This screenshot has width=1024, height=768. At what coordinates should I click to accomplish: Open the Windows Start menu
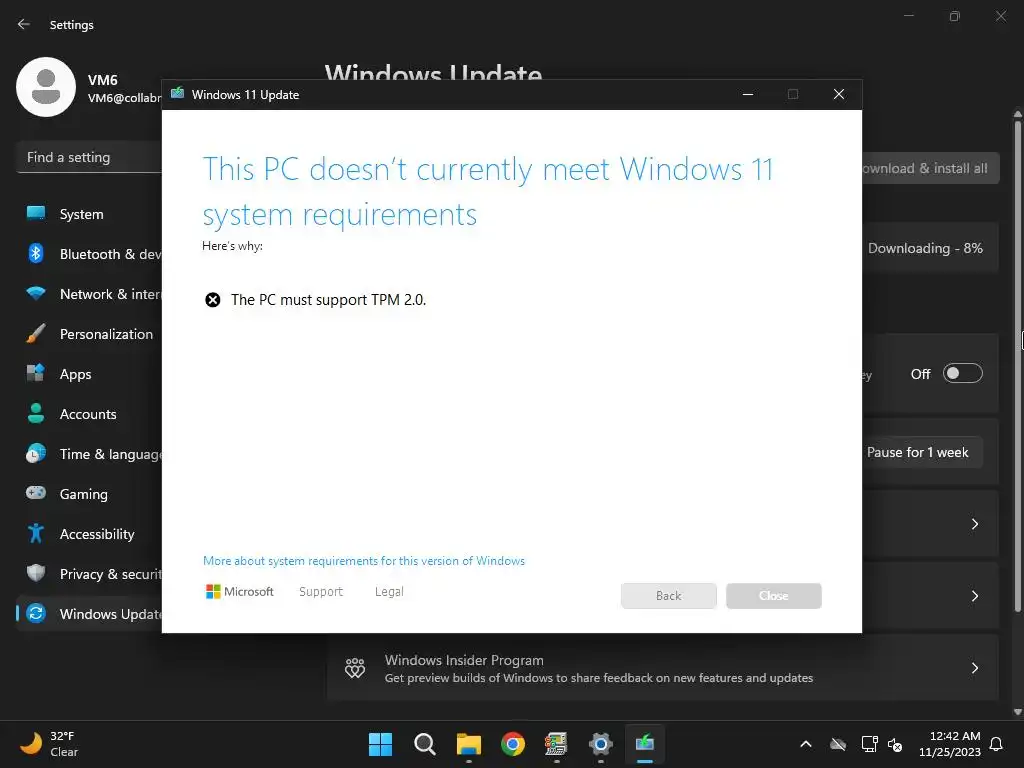tap(380, 744)
